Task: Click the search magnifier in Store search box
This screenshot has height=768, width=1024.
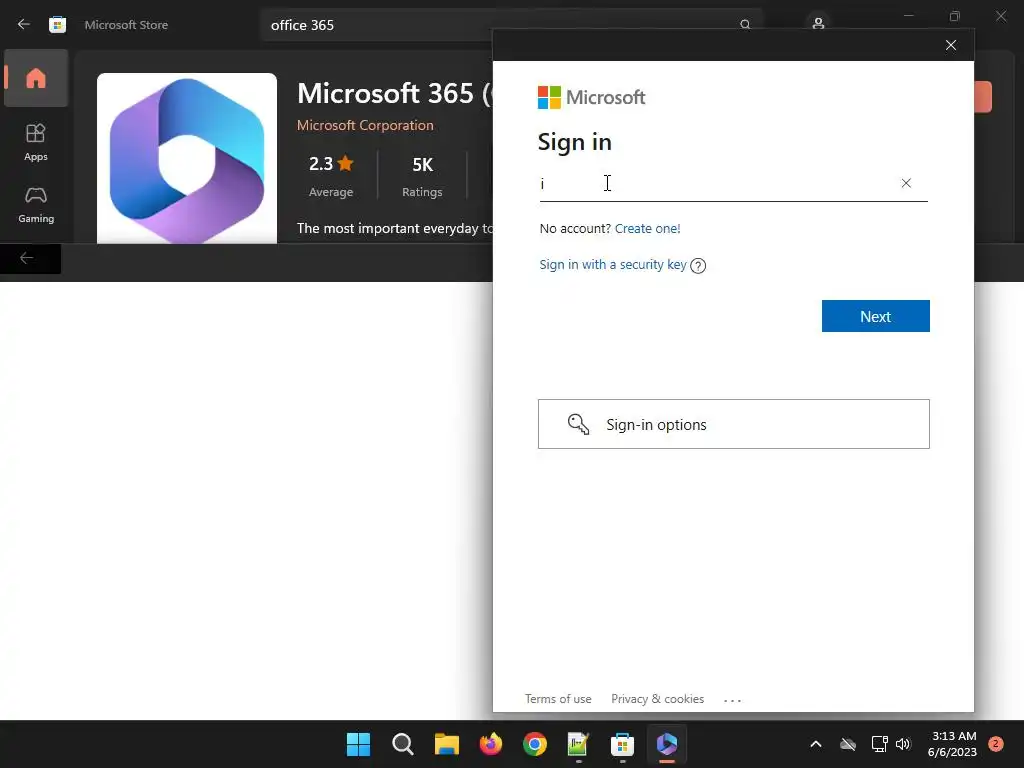Action: (745, 25)
